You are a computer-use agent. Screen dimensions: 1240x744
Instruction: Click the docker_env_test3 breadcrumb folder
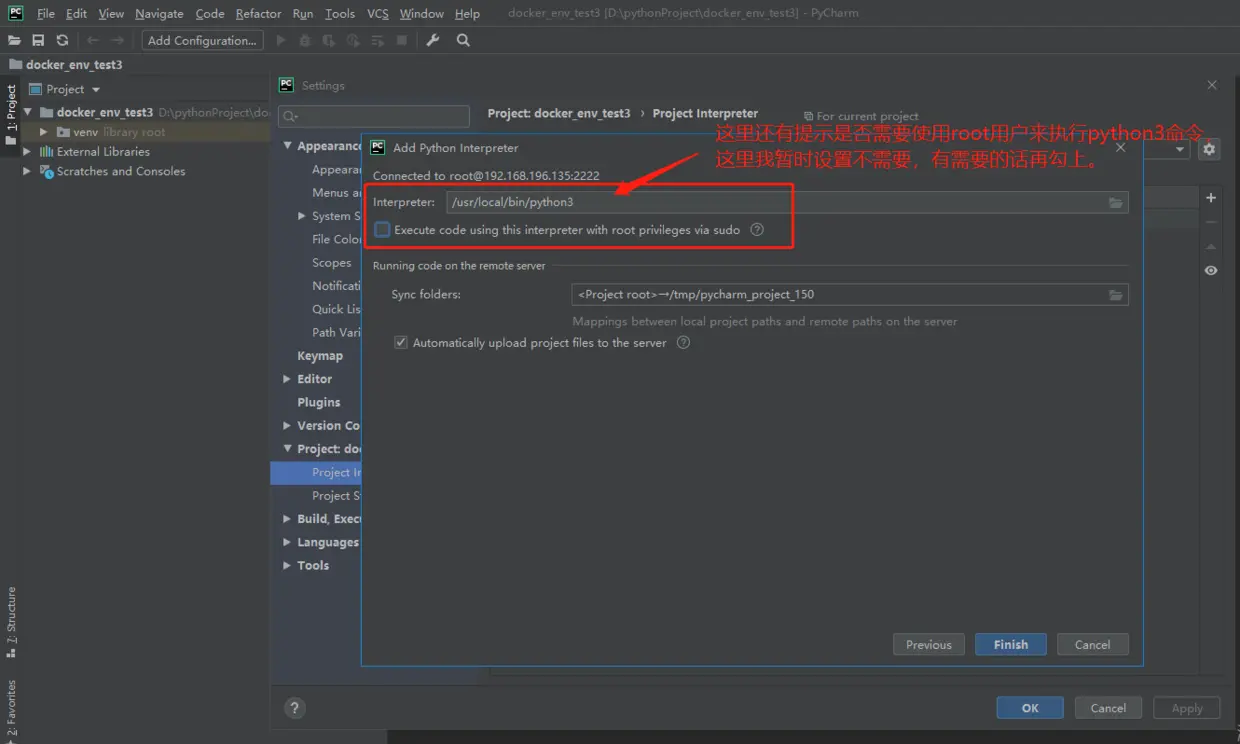pos(65,64)
